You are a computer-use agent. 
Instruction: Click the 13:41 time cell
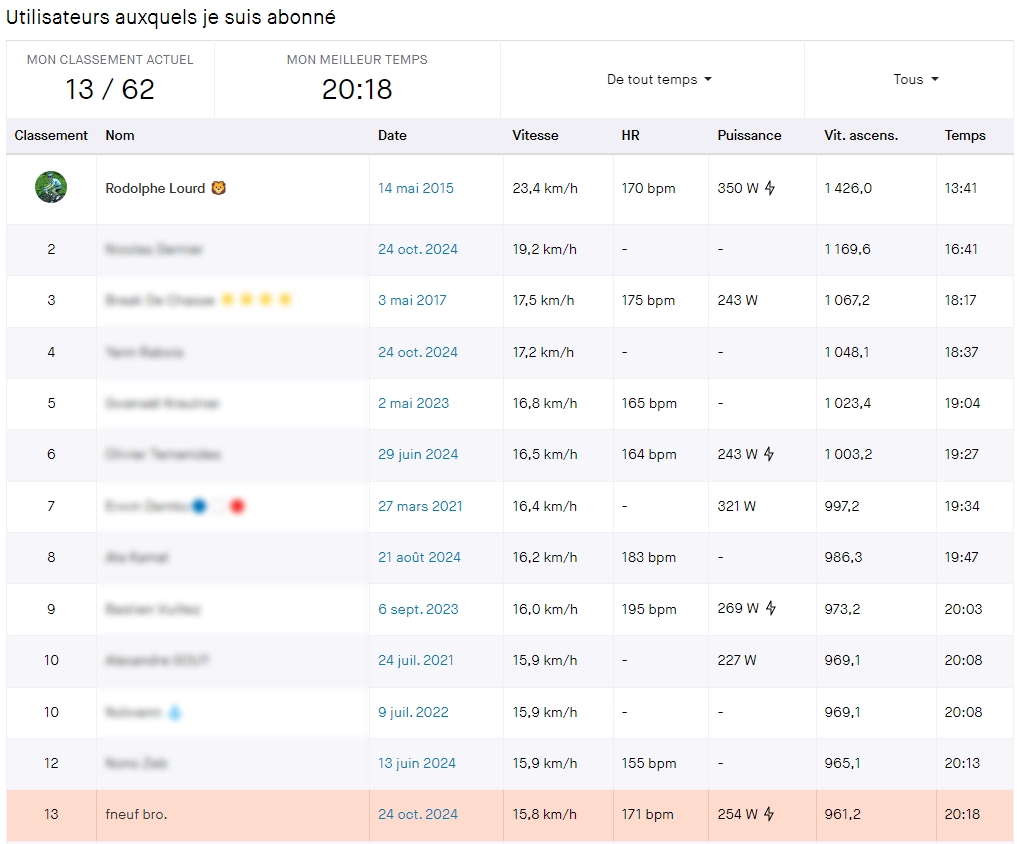pyautogui.click(x=961, y=188)
